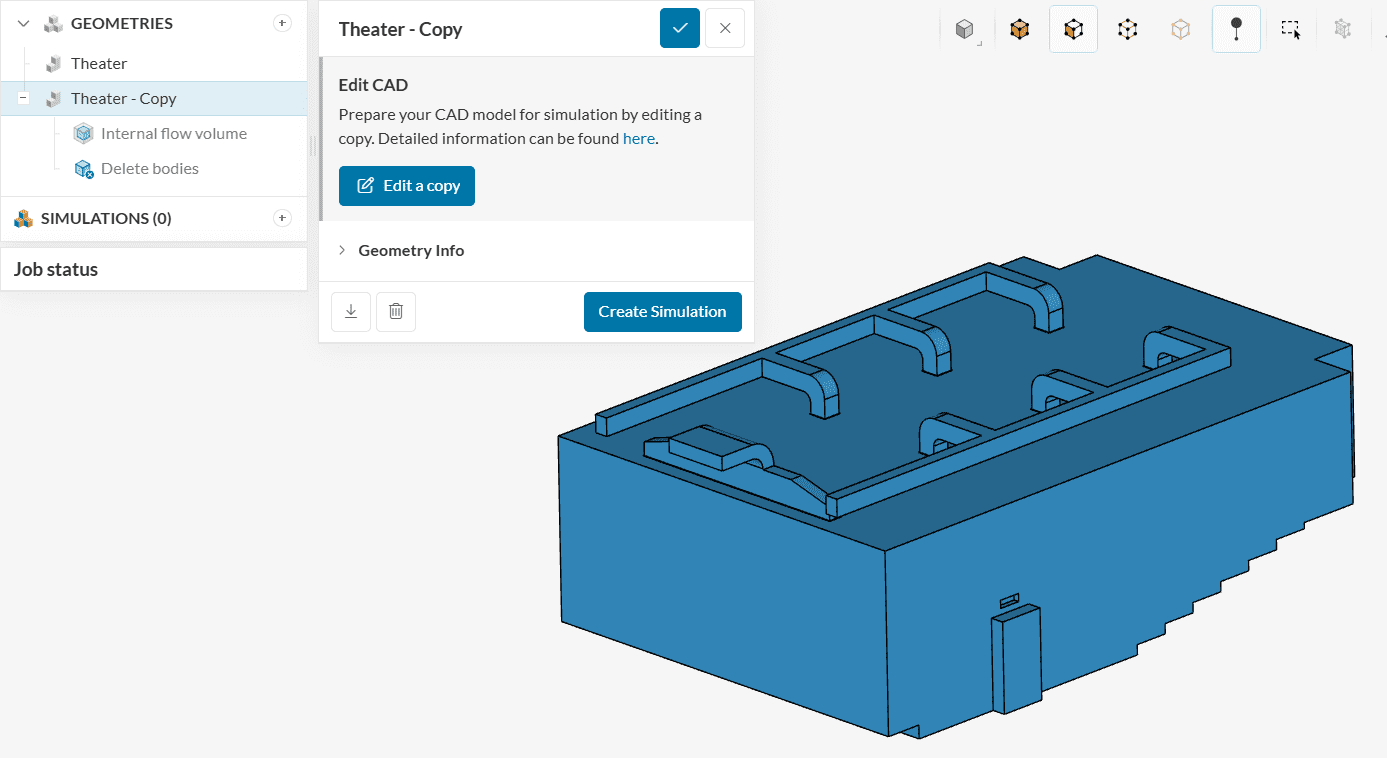Choose the edge selection mode icon
The width and height of the screenshot is (1387, 758).
coord(1127,30)
